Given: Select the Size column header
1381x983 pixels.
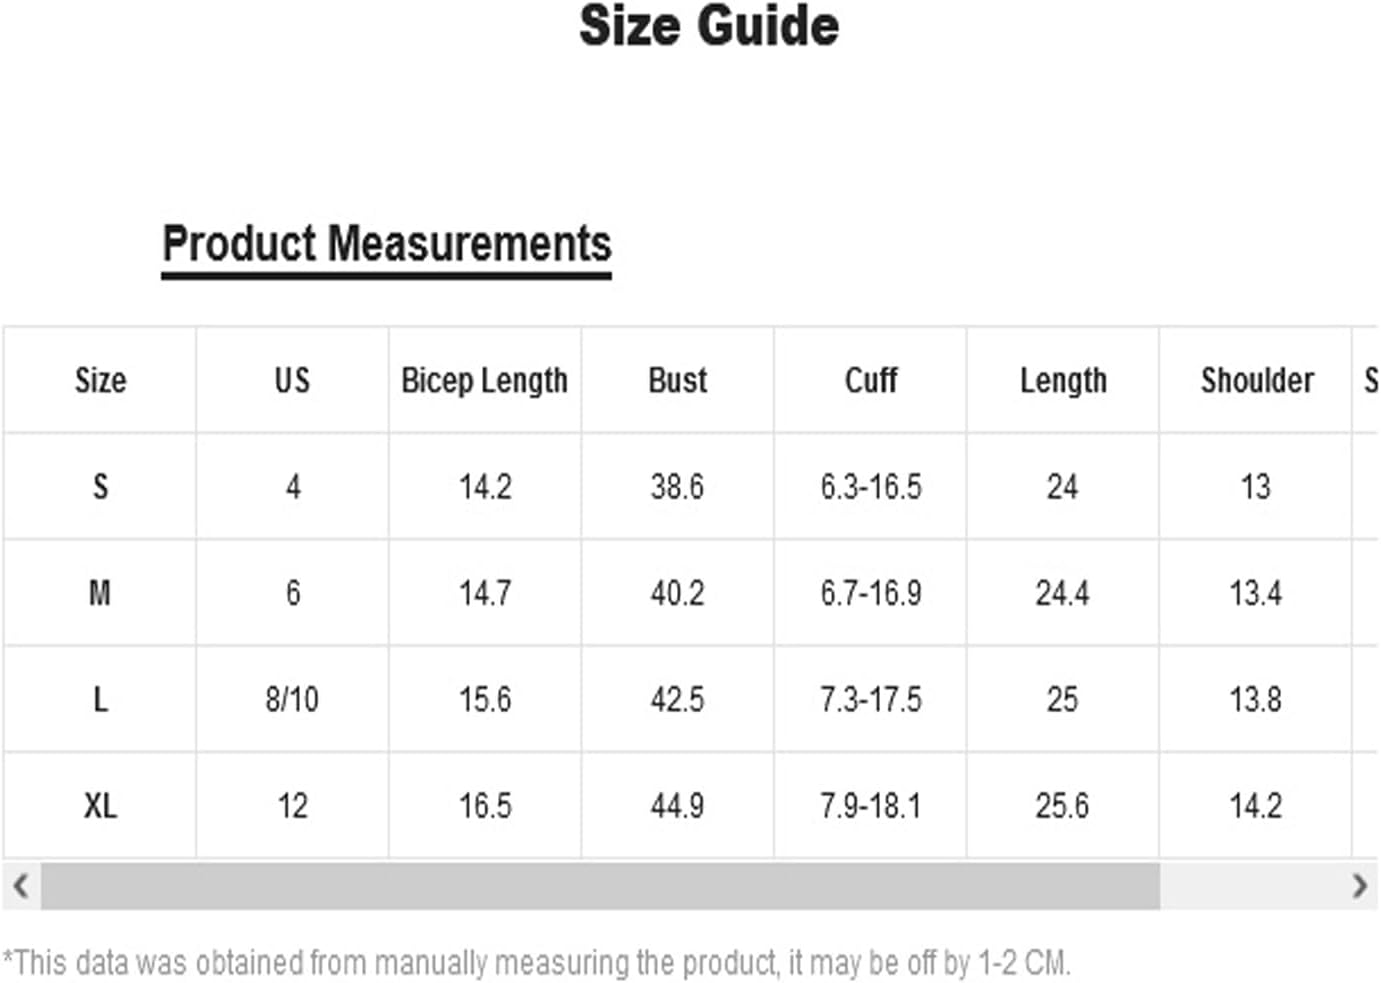Looking at the screenshot, I should (100, 380).
